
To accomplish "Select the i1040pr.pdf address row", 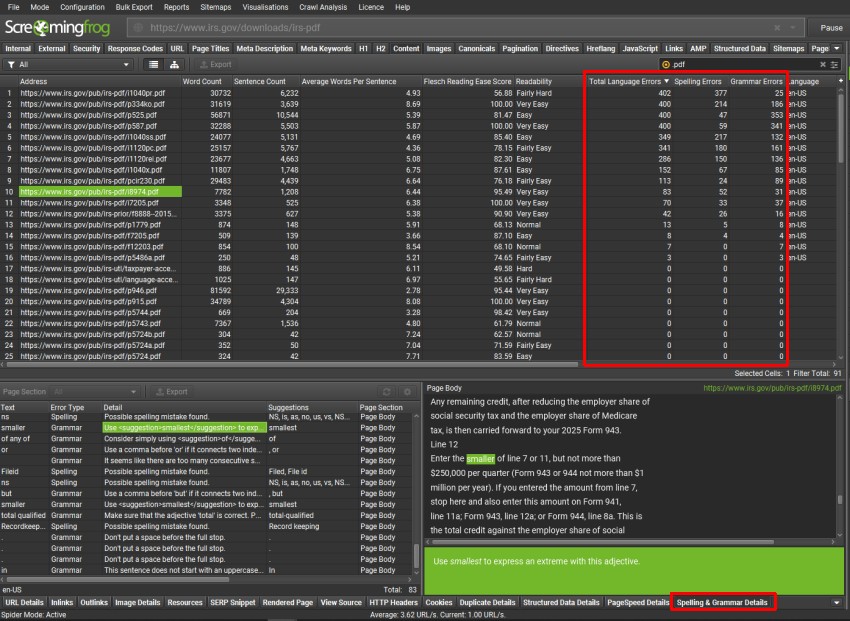I will (93, 93).
